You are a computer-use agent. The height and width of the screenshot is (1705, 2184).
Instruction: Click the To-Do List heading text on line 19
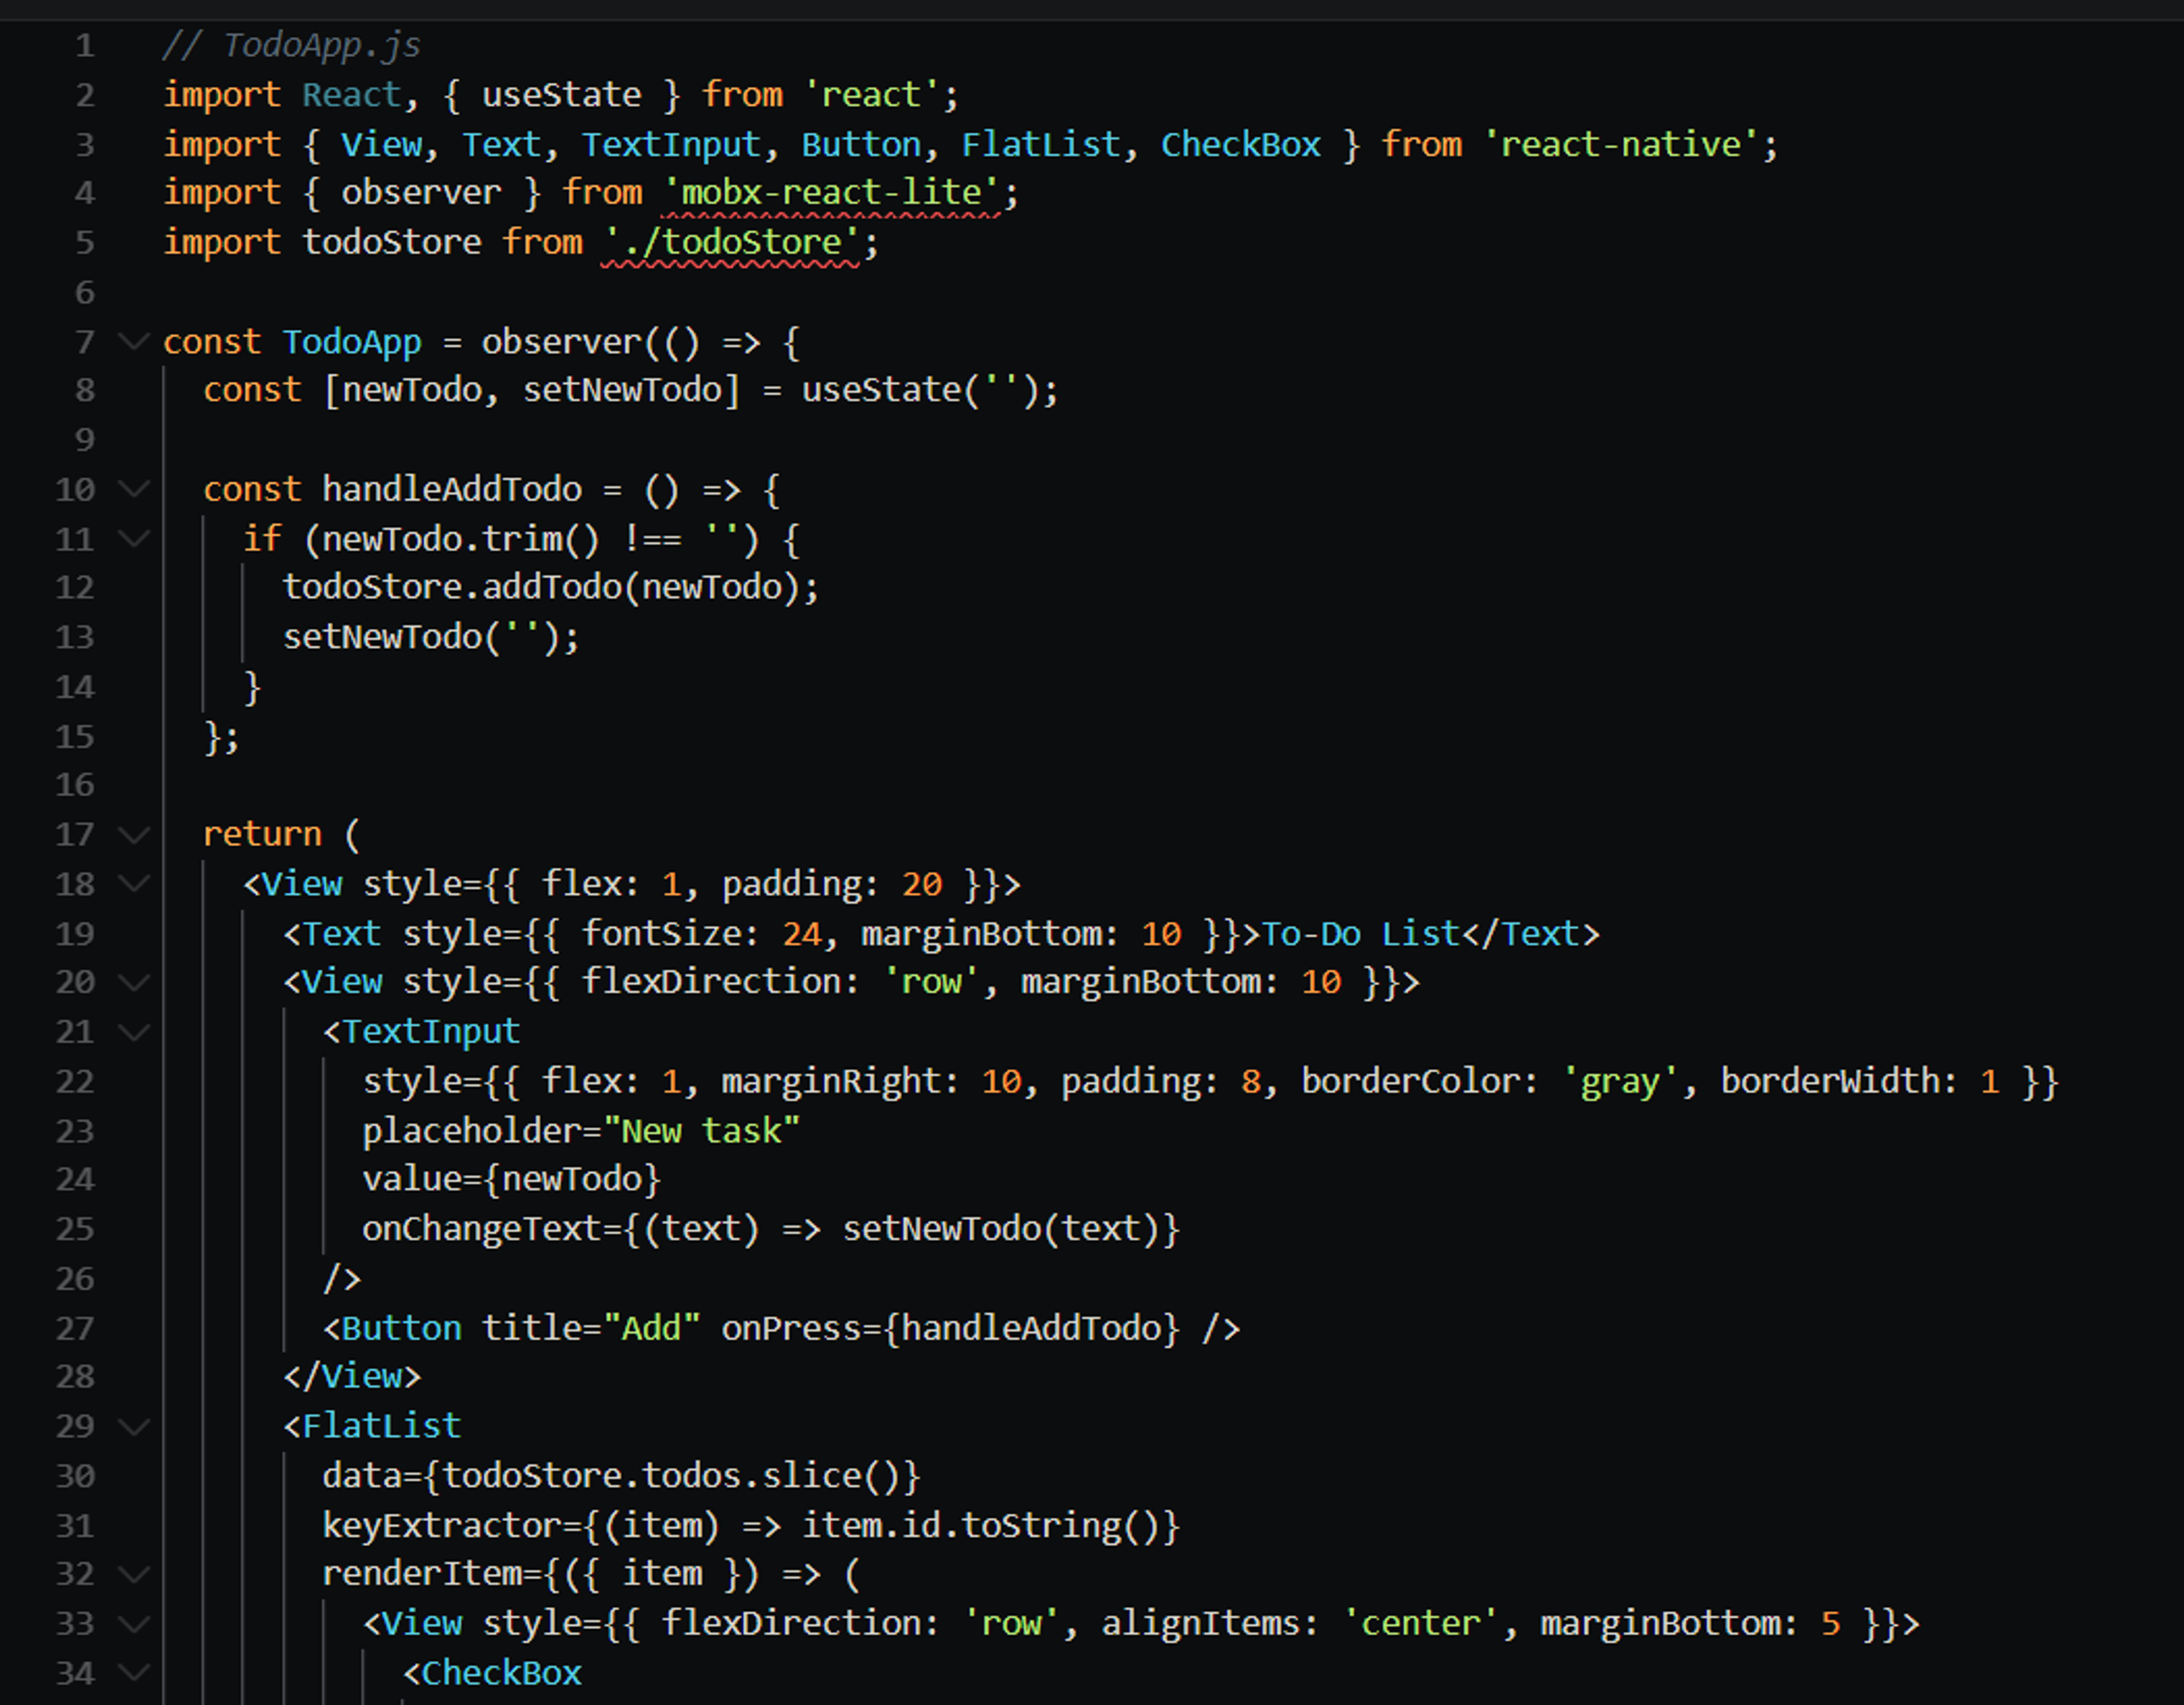click(x=1361, y=934)
